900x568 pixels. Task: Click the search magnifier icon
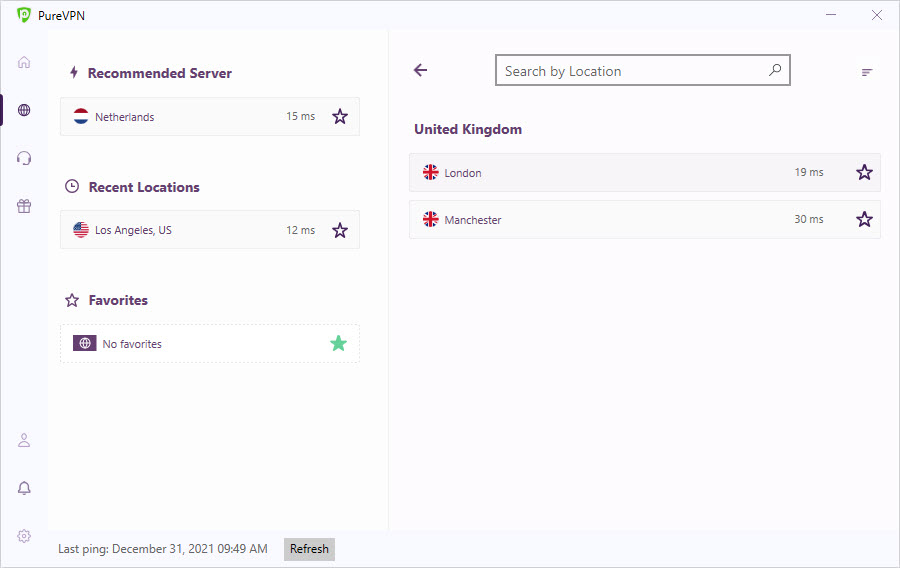point(775,70)
